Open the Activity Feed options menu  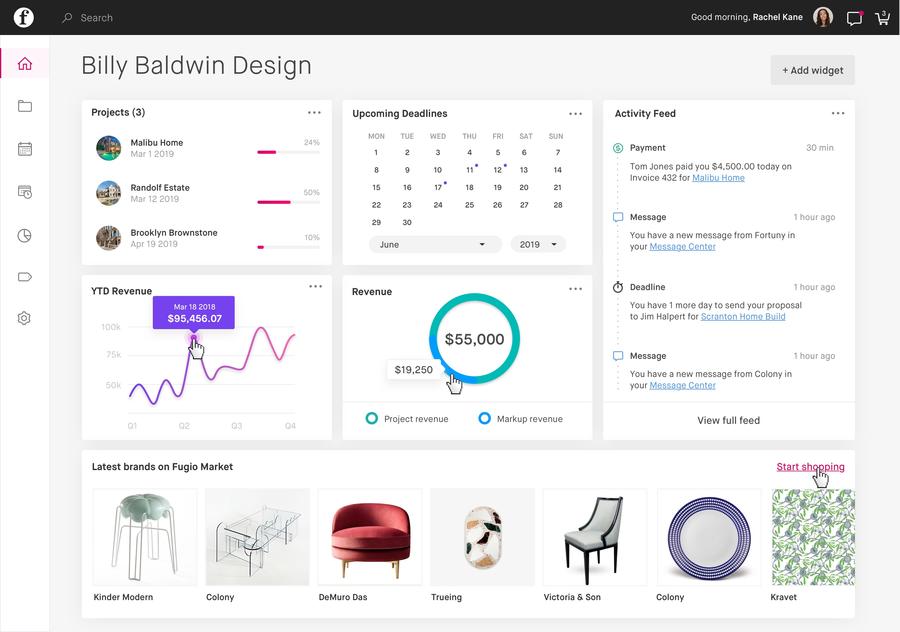[837, 114]
